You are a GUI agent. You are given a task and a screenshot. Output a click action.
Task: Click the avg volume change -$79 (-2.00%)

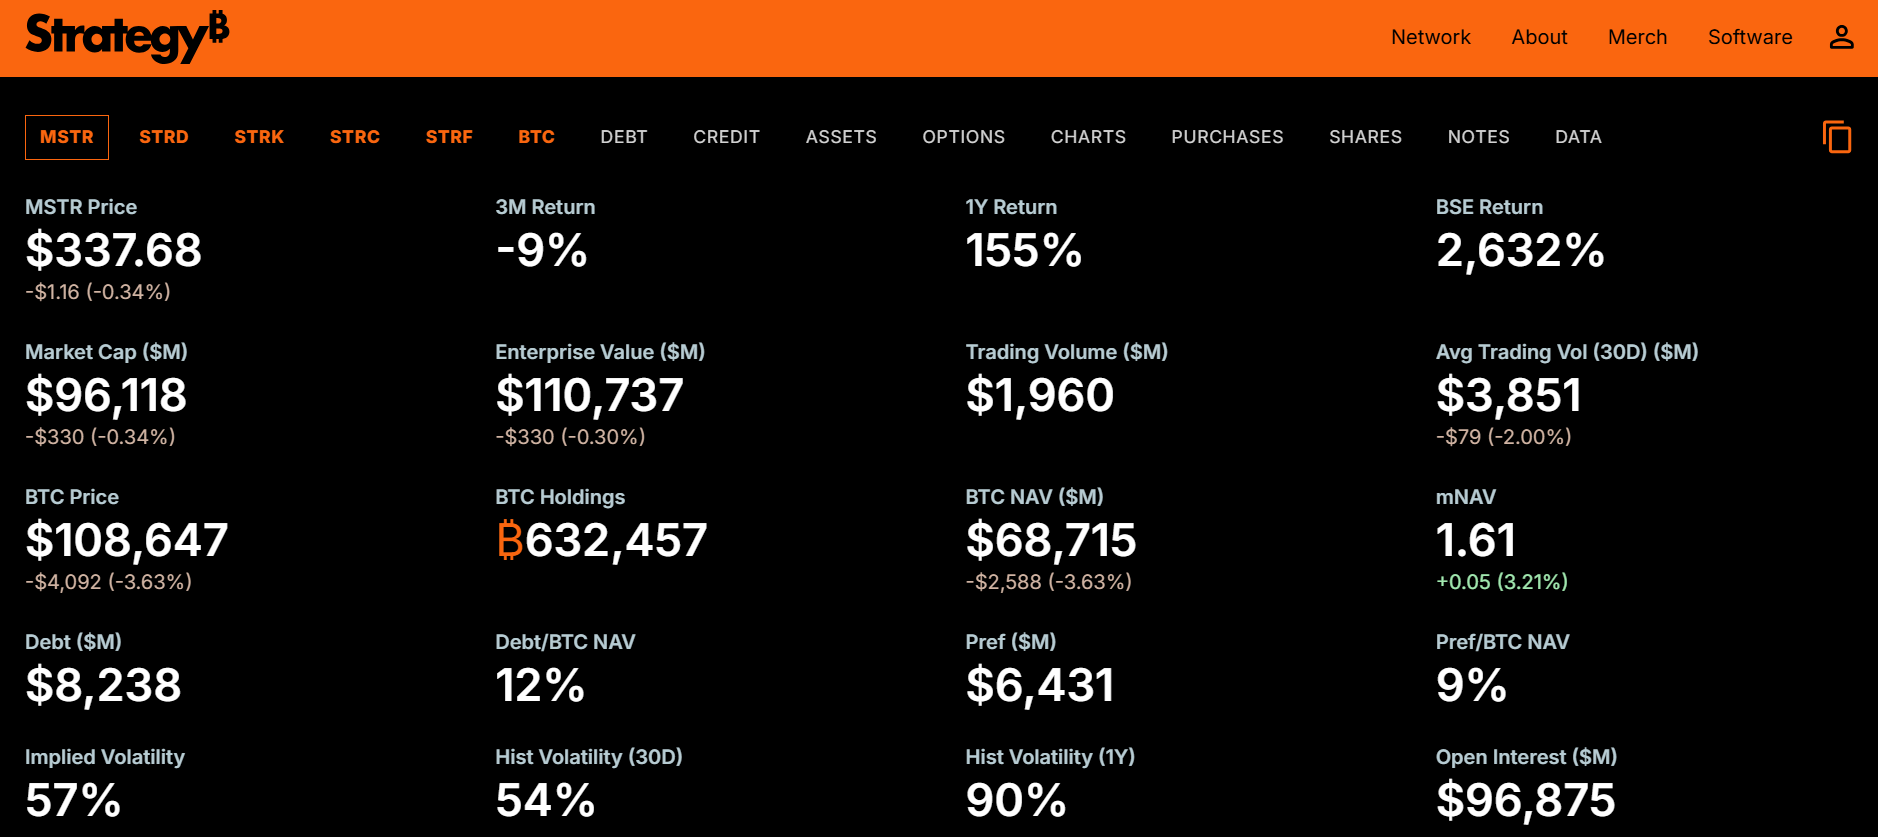[x=1504, y=437]
